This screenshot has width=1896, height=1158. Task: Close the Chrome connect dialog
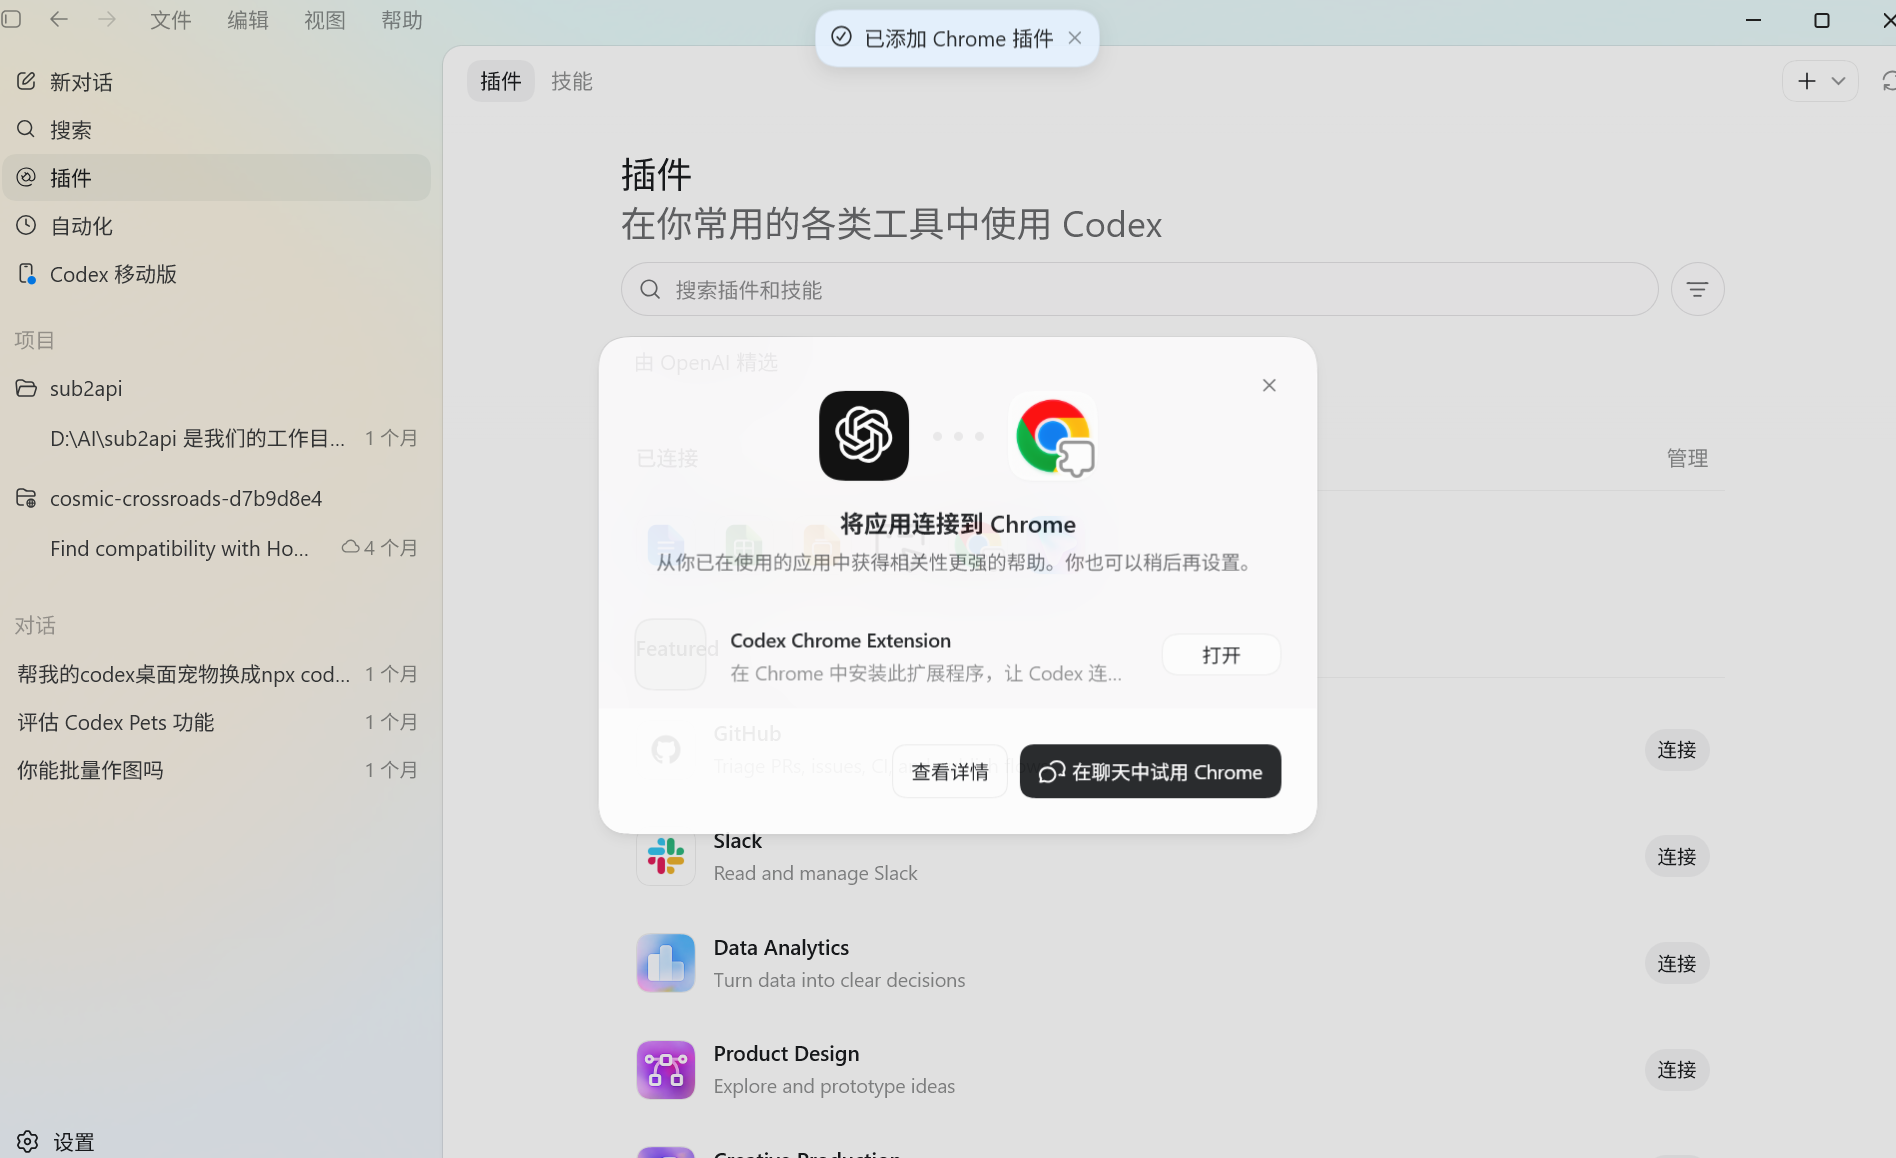point(1269,385)
